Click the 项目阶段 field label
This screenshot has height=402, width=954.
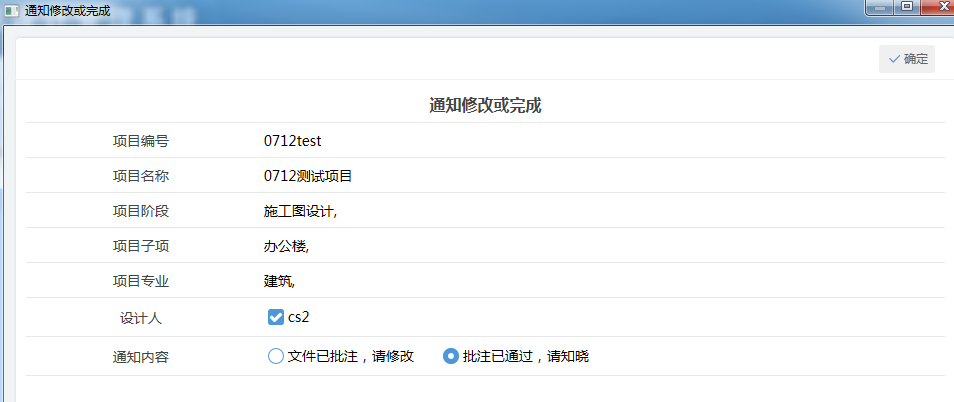pos(141,211)
